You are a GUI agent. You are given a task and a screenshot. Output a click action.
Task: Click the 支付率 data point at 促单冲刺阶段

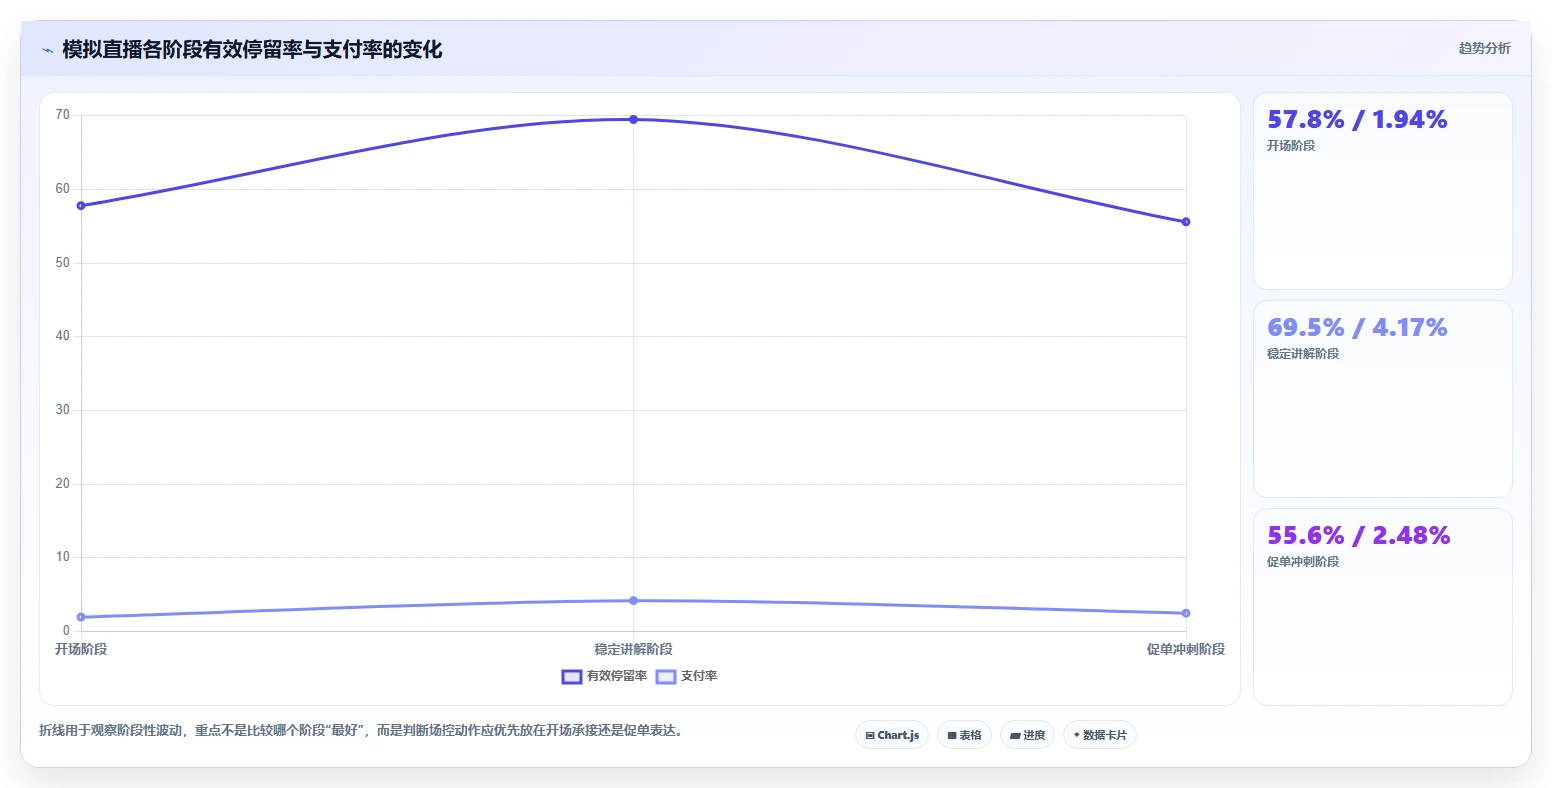point(1186,613)
